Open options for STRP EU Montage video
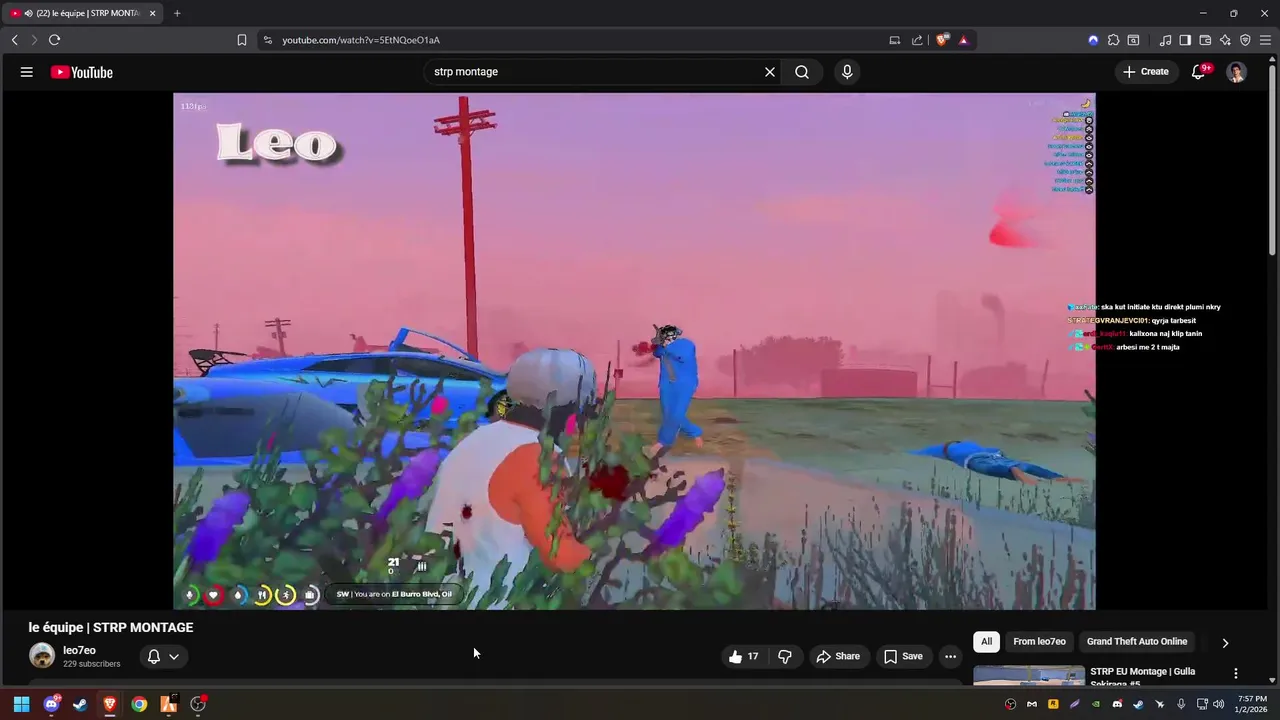 1236,674
